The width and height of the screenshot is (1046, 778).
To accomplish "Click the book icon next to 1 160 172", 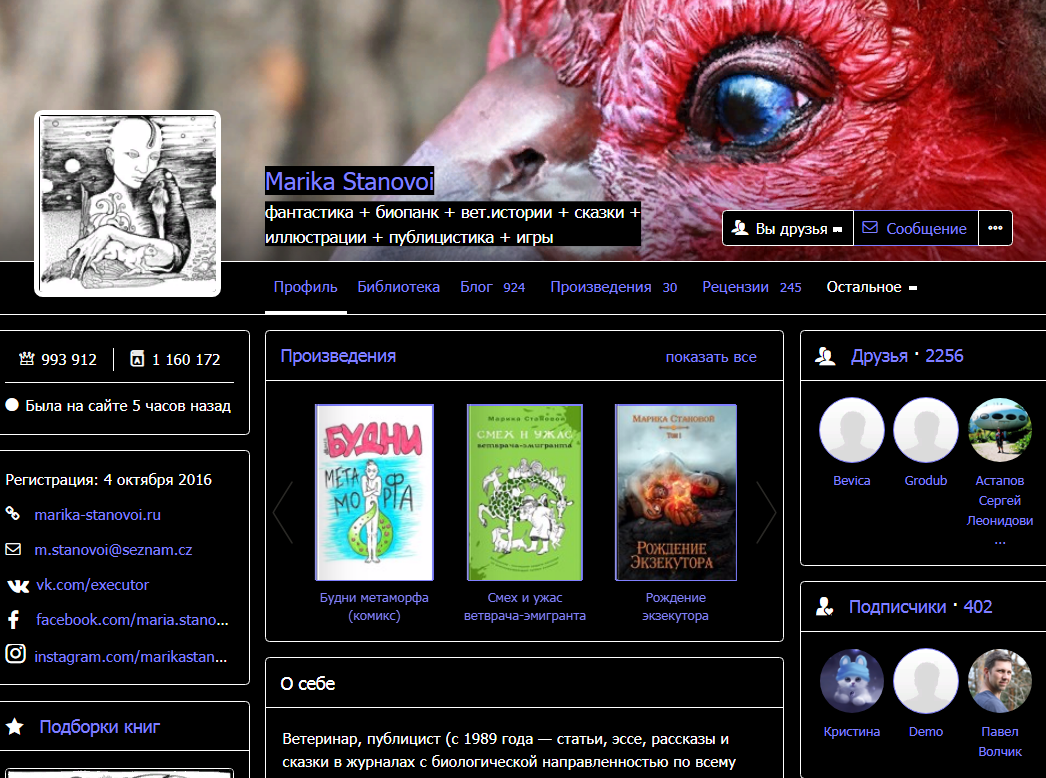I will tap(137, 359).
